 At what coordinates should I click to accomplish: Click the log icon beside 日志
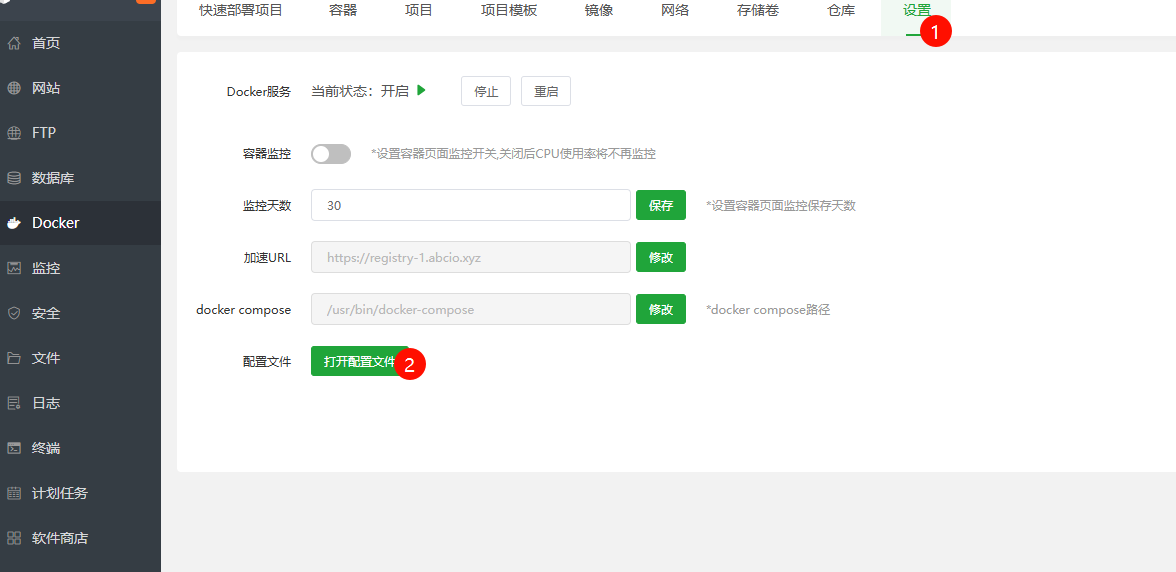tap(14, 403)
